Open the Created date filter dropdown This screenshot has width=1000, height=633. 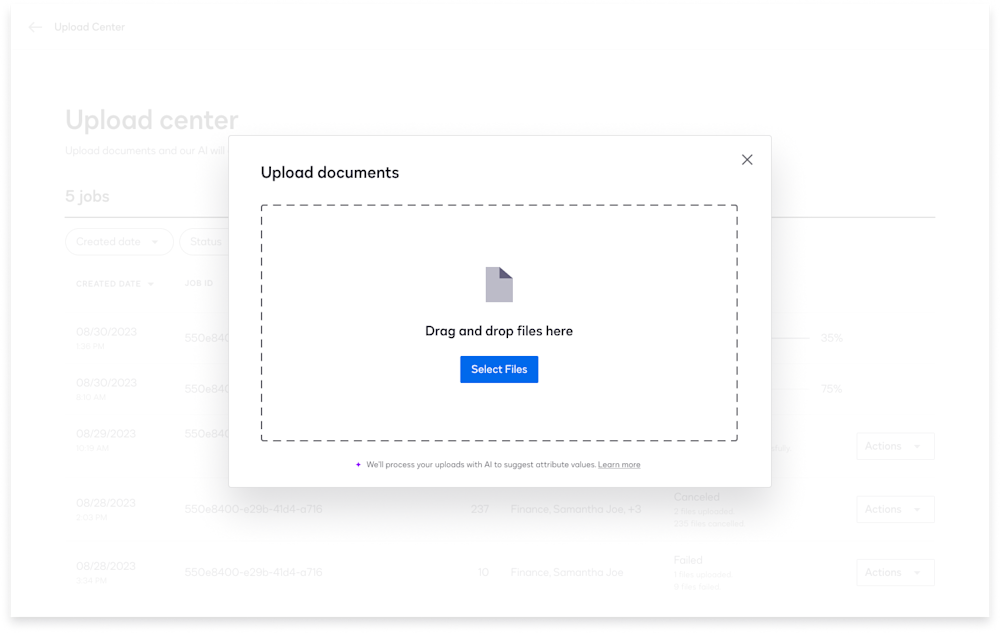click(119, 242)
